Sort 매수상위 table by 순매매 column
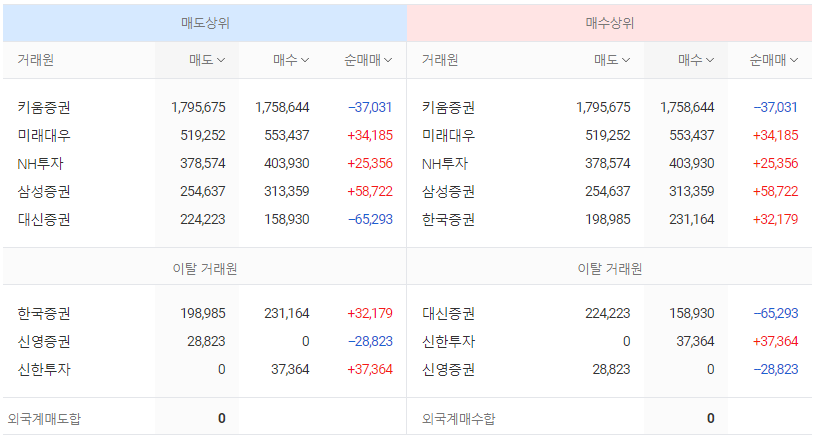The image size is (818, 438). (774, 60)
